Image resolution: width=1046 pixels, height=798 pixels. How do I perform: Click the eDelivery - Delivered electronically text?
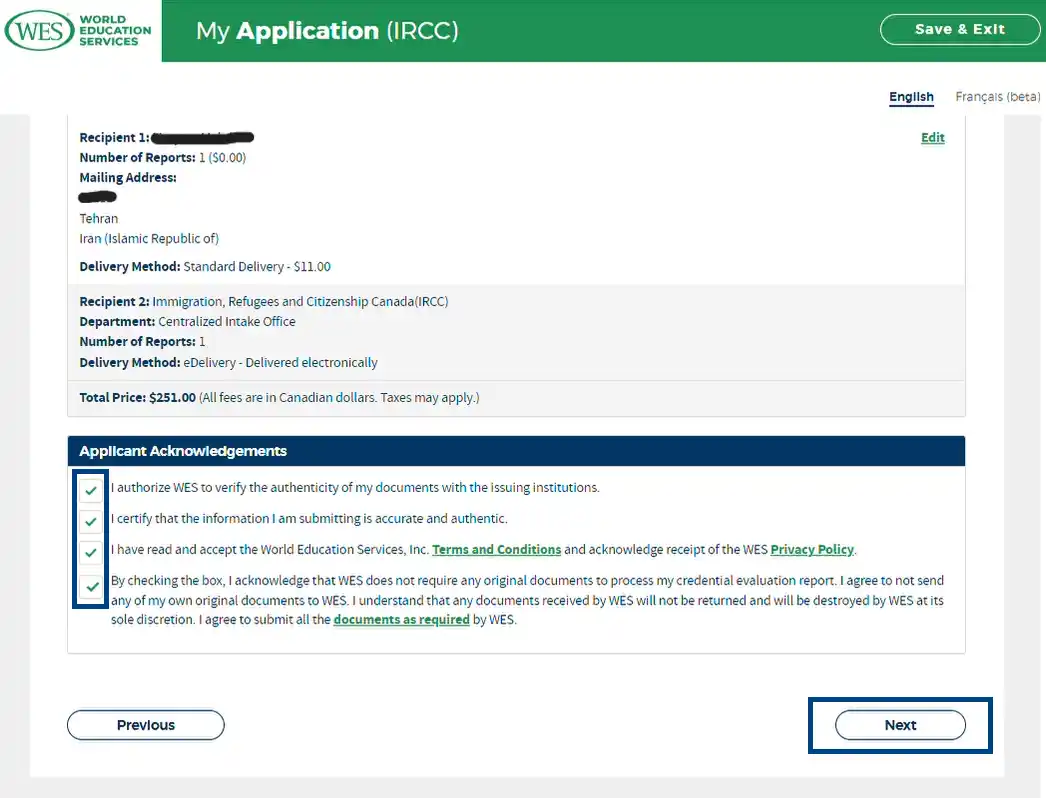click(x=280, y=362)
